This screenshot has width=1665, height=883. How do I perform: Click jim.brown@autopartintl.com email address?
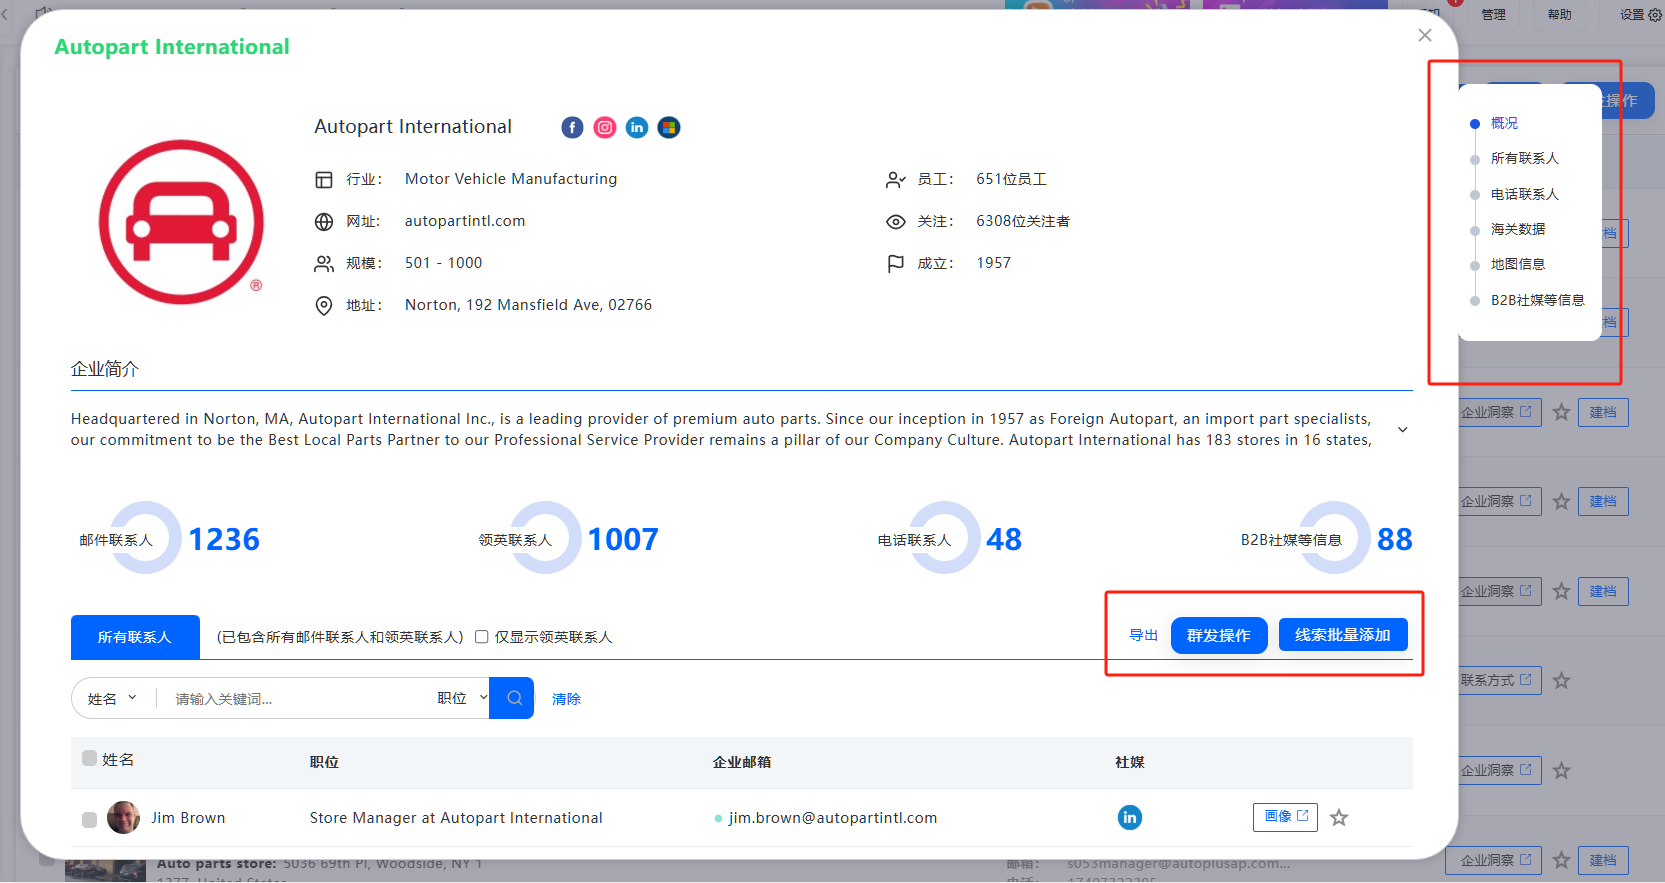pyautogui.click(x=833, y=818)
